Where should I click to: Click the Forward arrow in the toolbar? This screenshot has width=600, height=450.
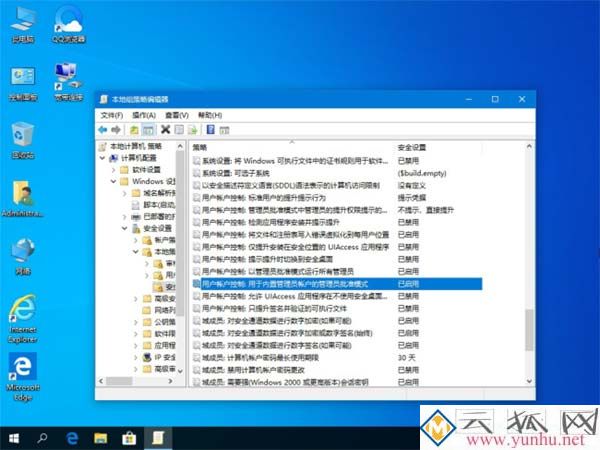pyautogui.click(x=116, y=130)
